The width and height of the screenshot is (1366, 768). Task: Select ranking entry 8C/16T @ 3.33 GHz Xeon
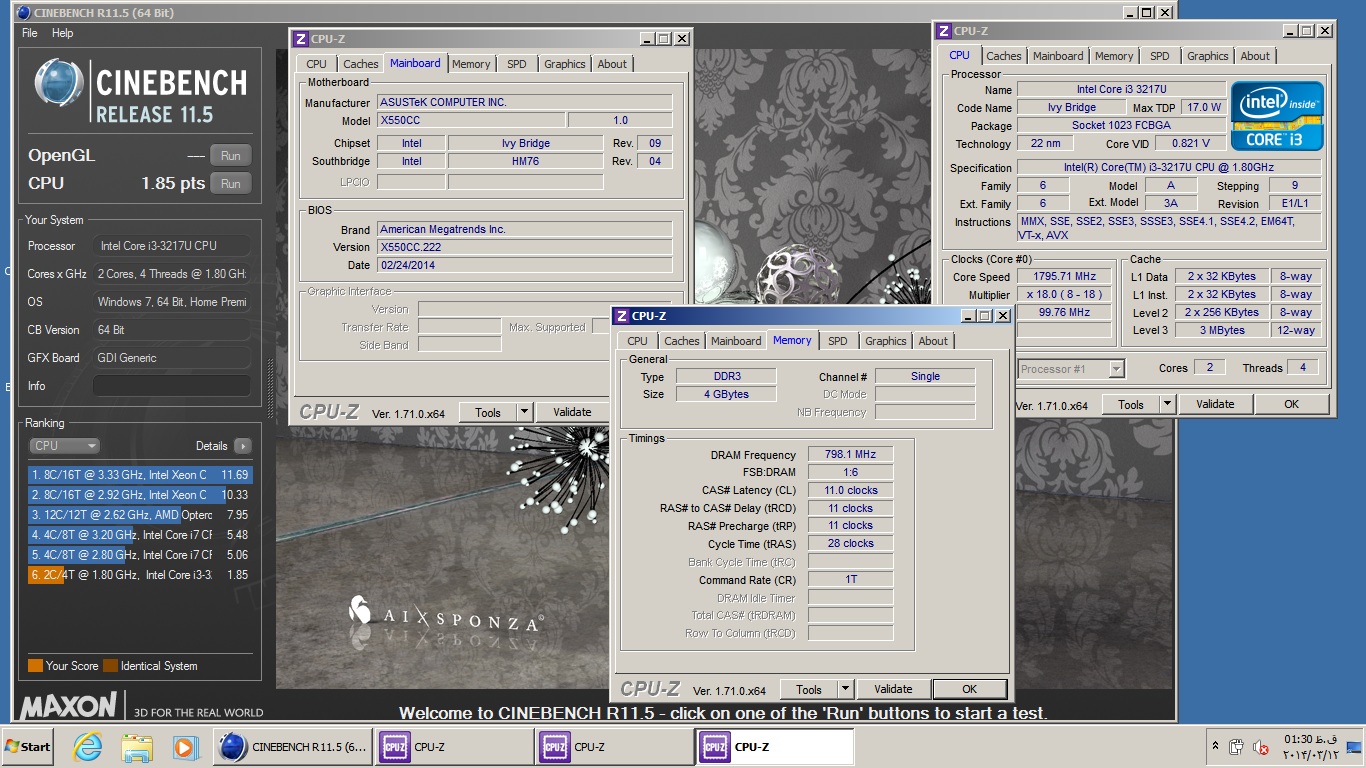pyautogui.click(x=140, y=475)
